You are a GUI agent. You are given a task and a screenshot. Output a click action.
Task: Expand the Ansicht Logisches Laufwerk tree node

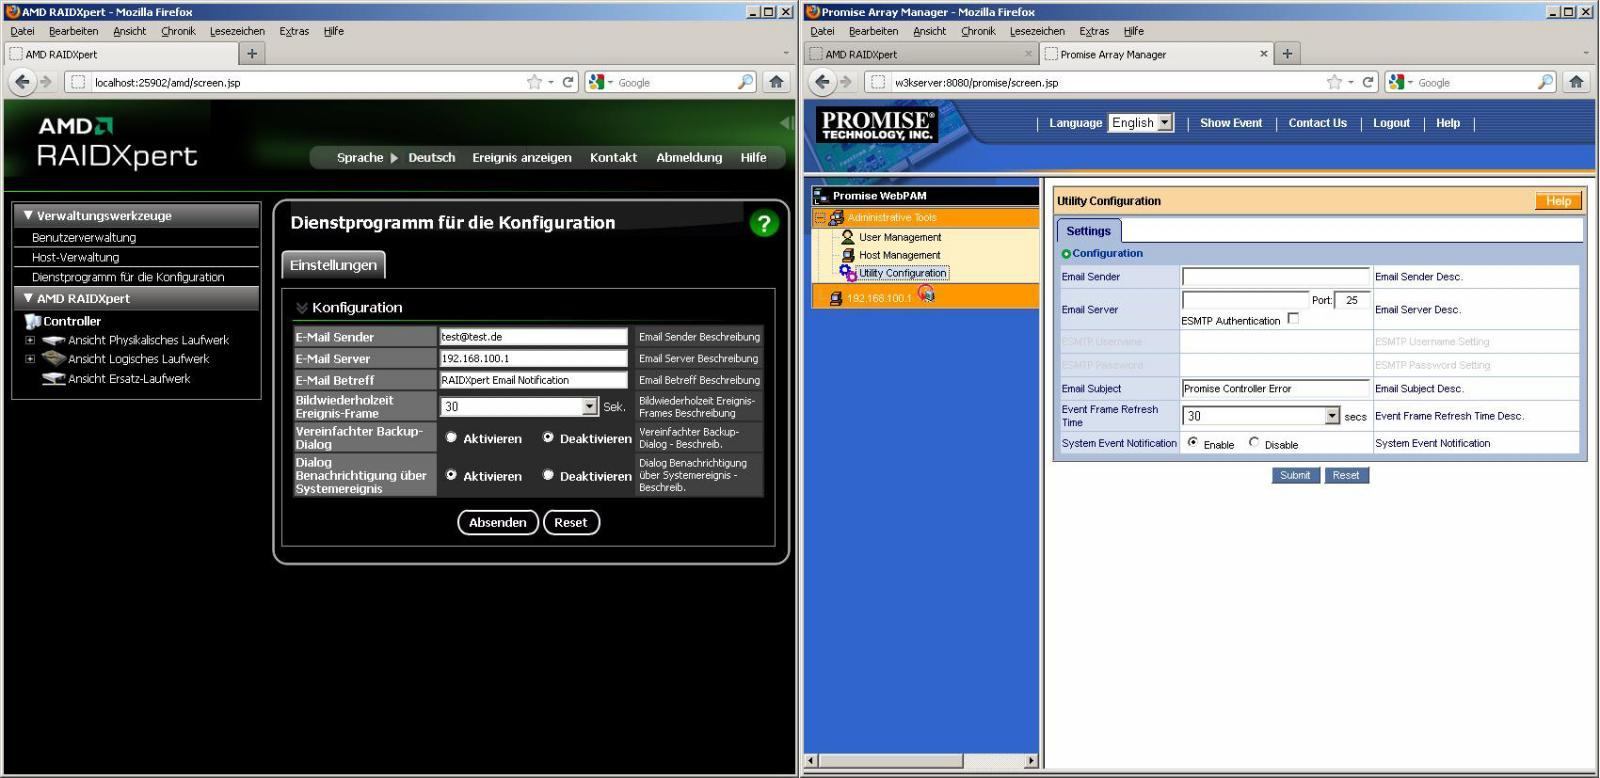pos(30,359)
